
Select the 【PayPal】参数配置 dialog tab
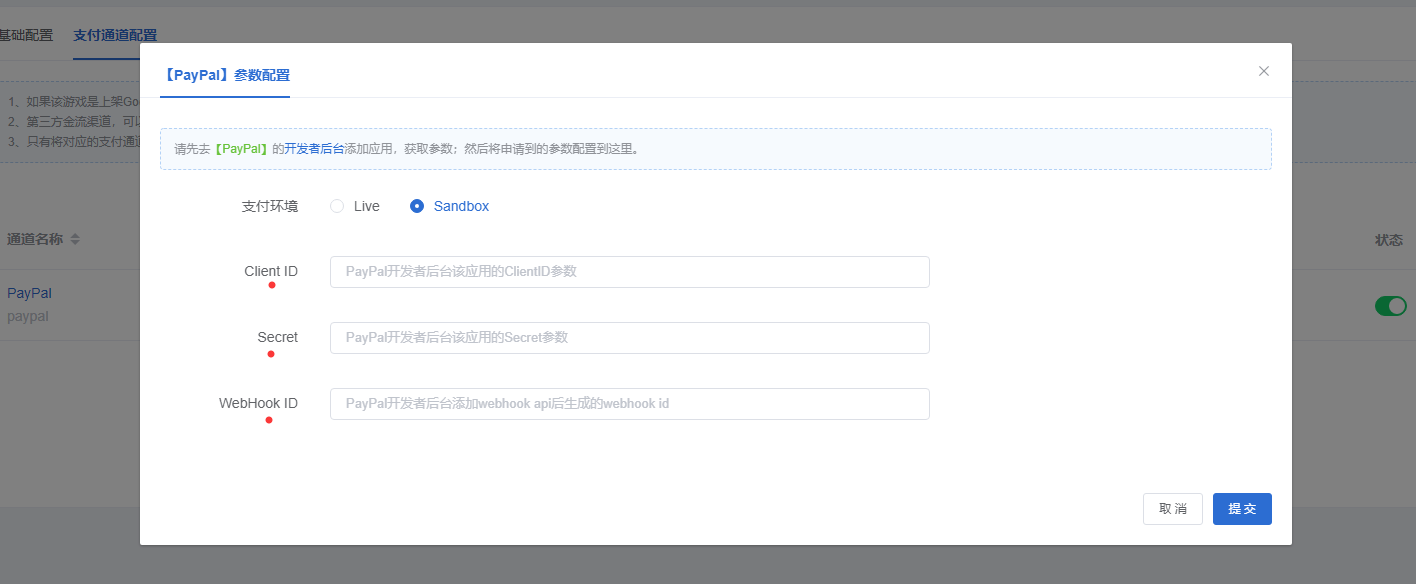click(x=225, y=75)
